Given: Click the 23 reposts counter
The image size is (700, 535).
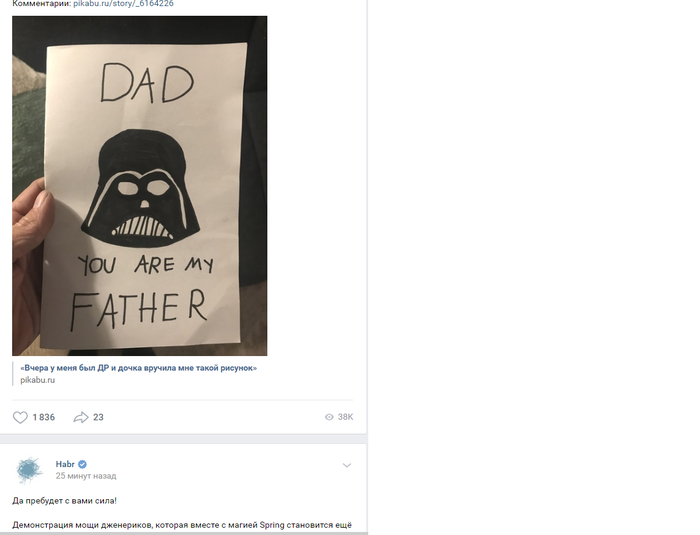Looking at the screenshot, I should pos(98,417).
